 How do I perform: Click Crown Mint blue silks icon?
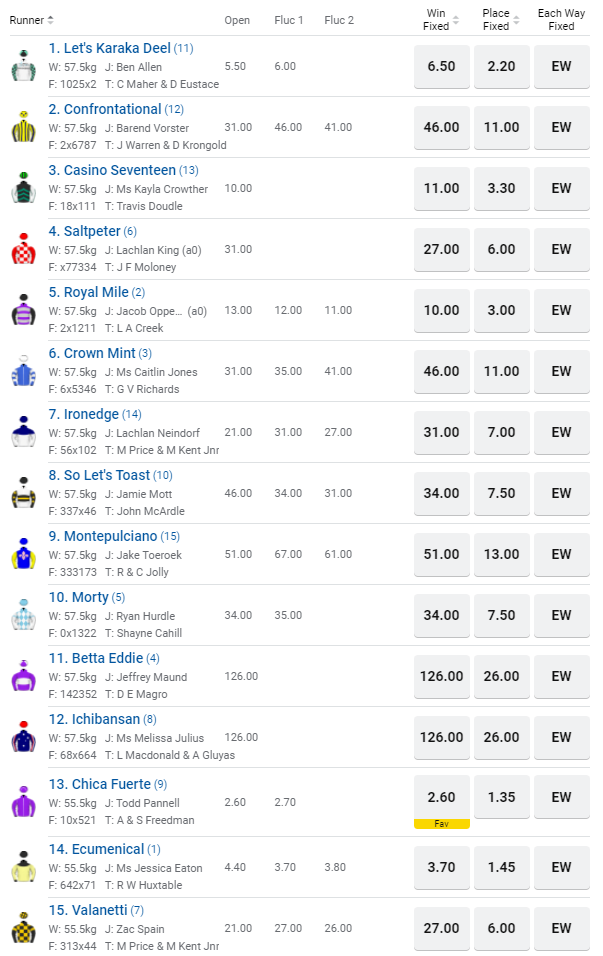(23, 371)
